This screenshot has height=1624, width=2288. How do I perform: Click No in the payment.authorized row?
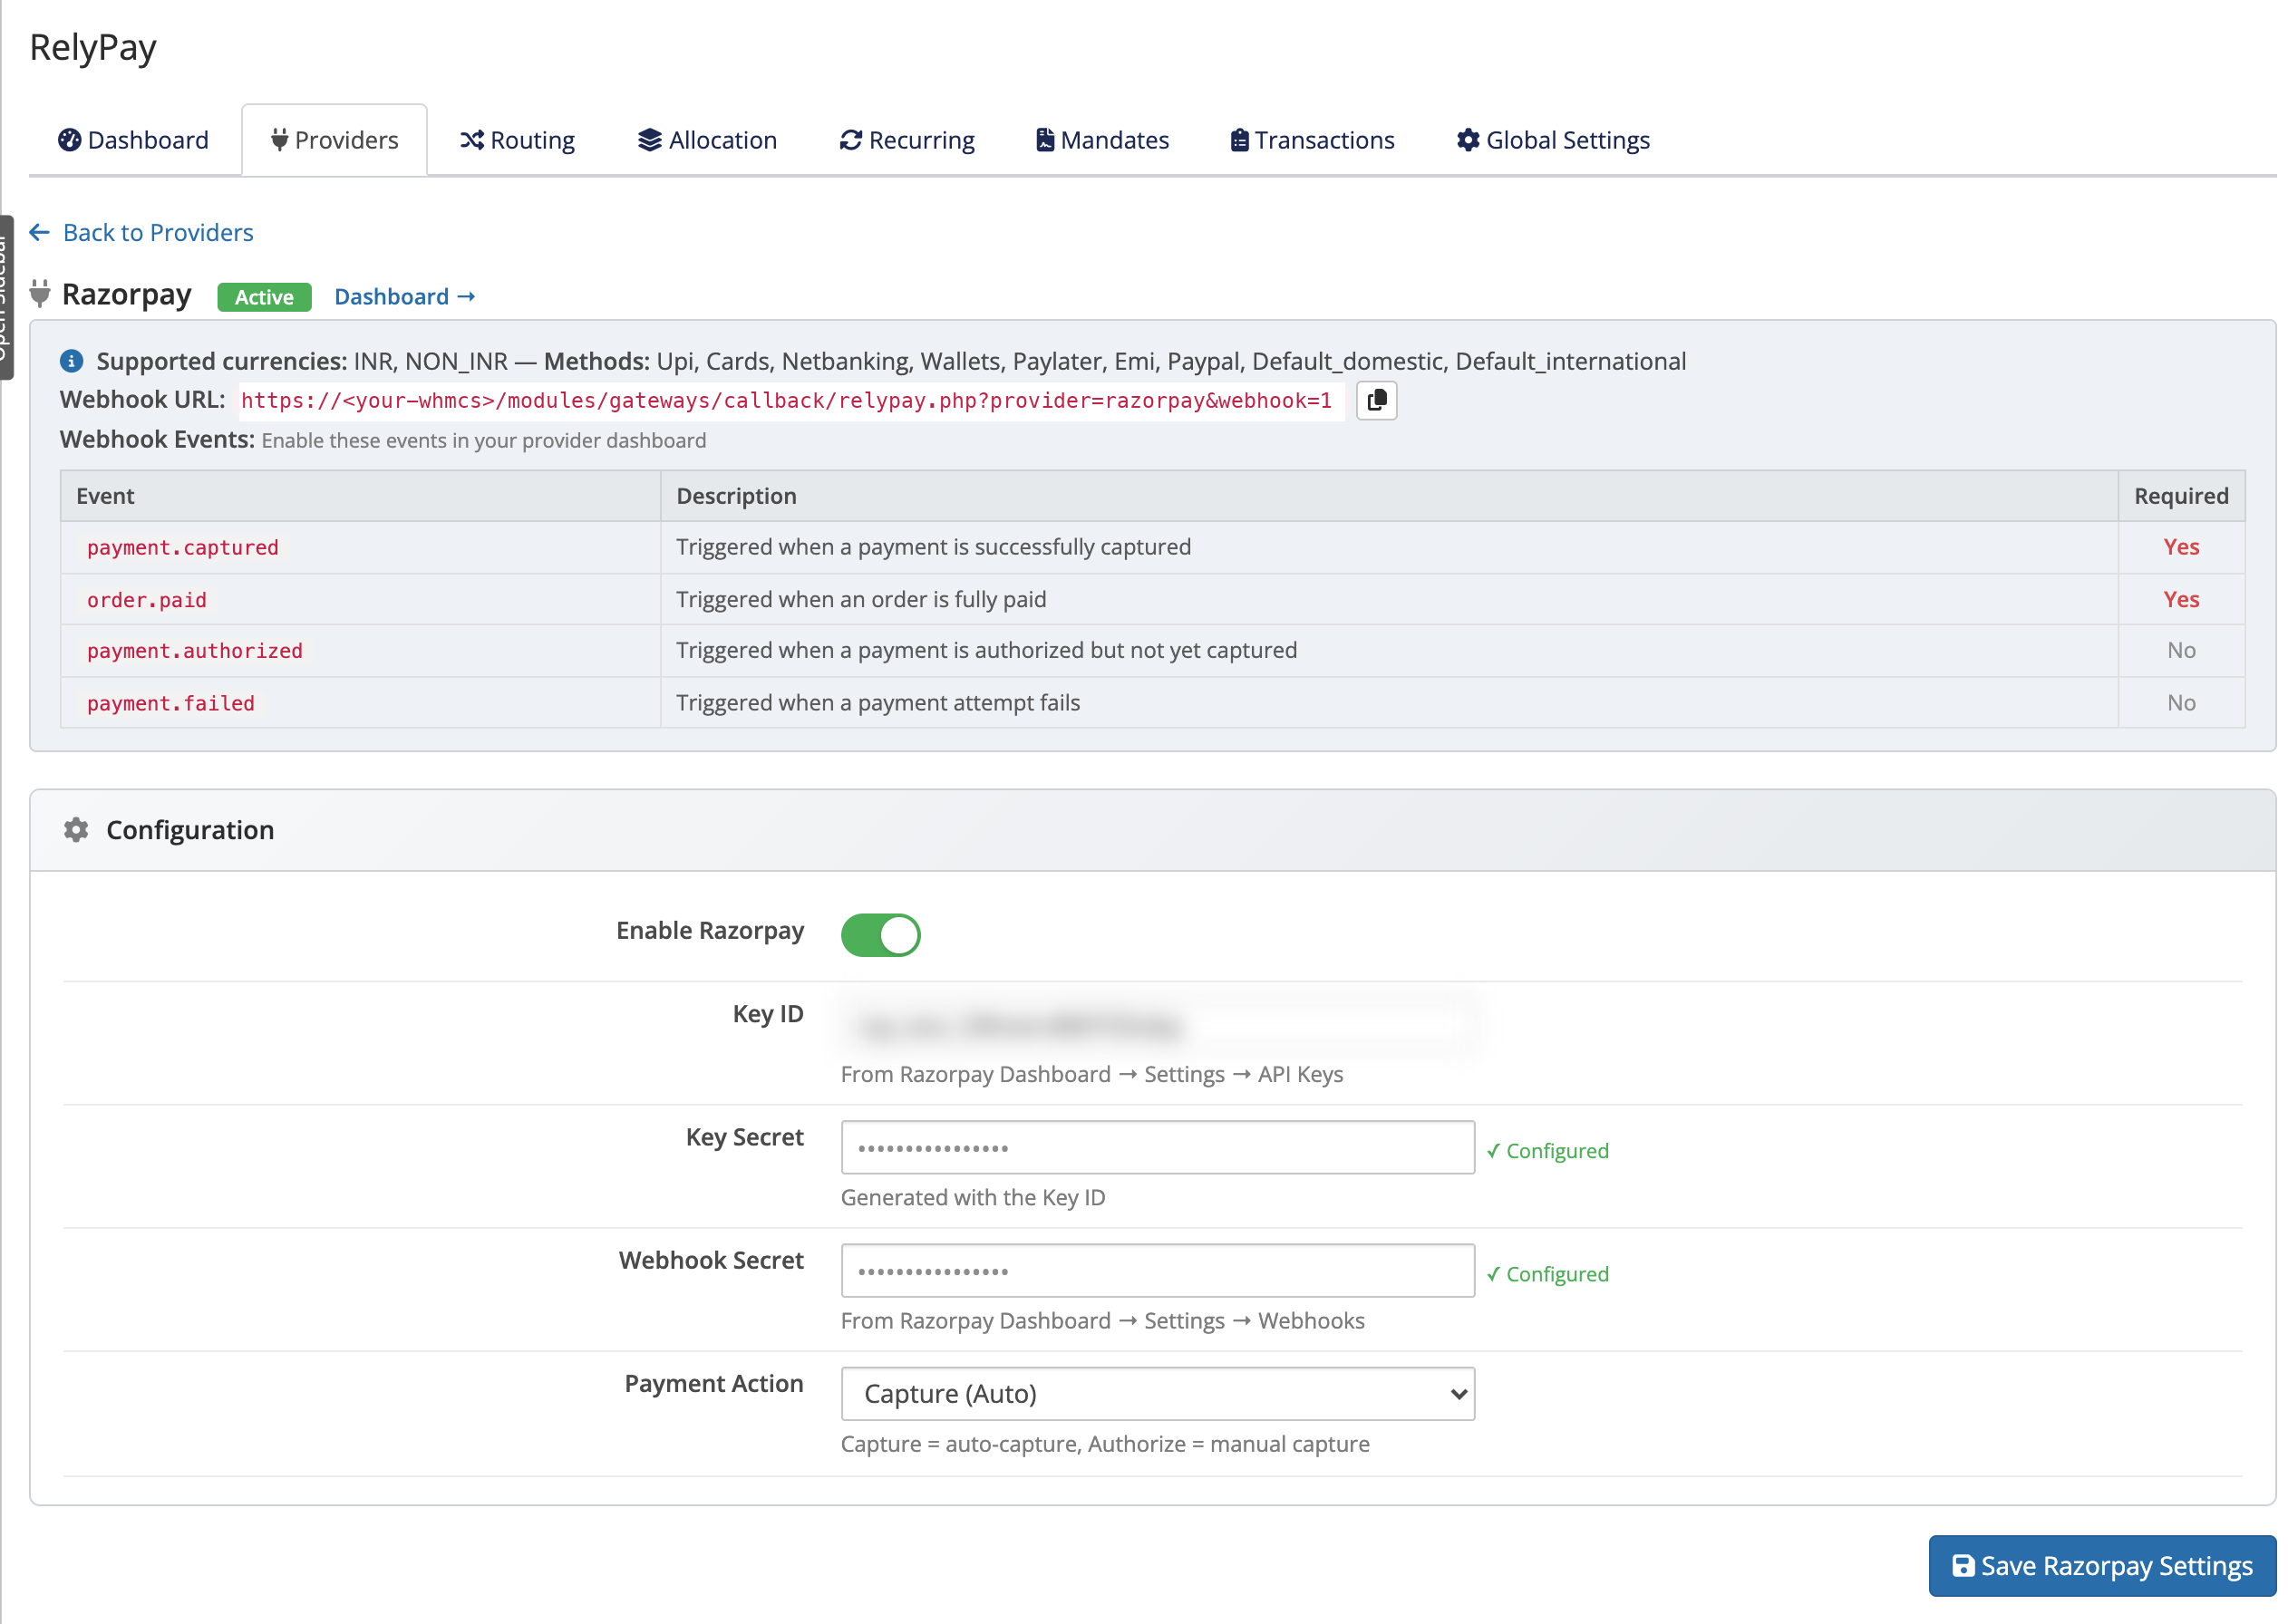click(x=2181, y=650)
